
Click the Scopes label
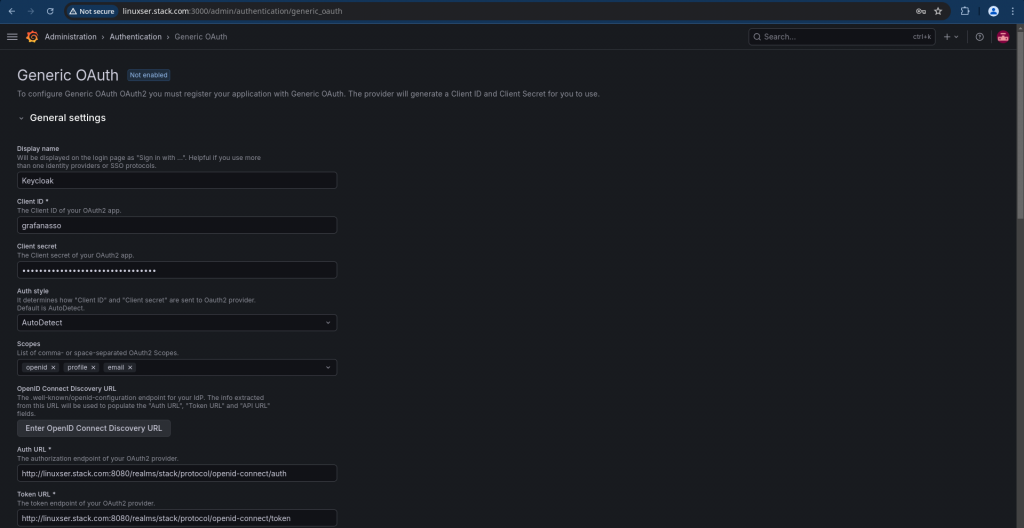coord(29,344)
